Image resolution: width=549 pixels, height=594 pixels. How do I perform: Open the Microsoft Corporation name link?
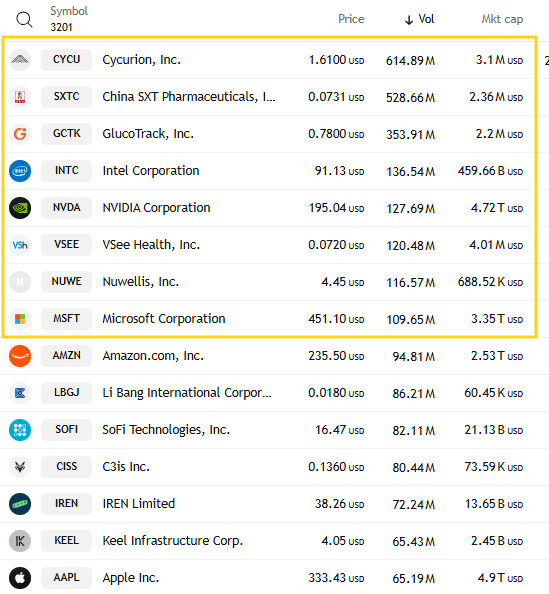click(164, 319)
